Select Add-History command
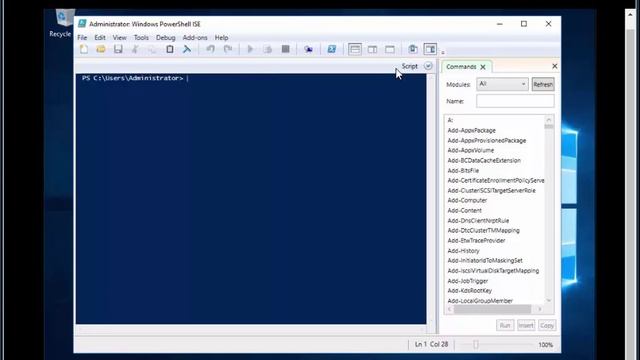 pos(463,251)
